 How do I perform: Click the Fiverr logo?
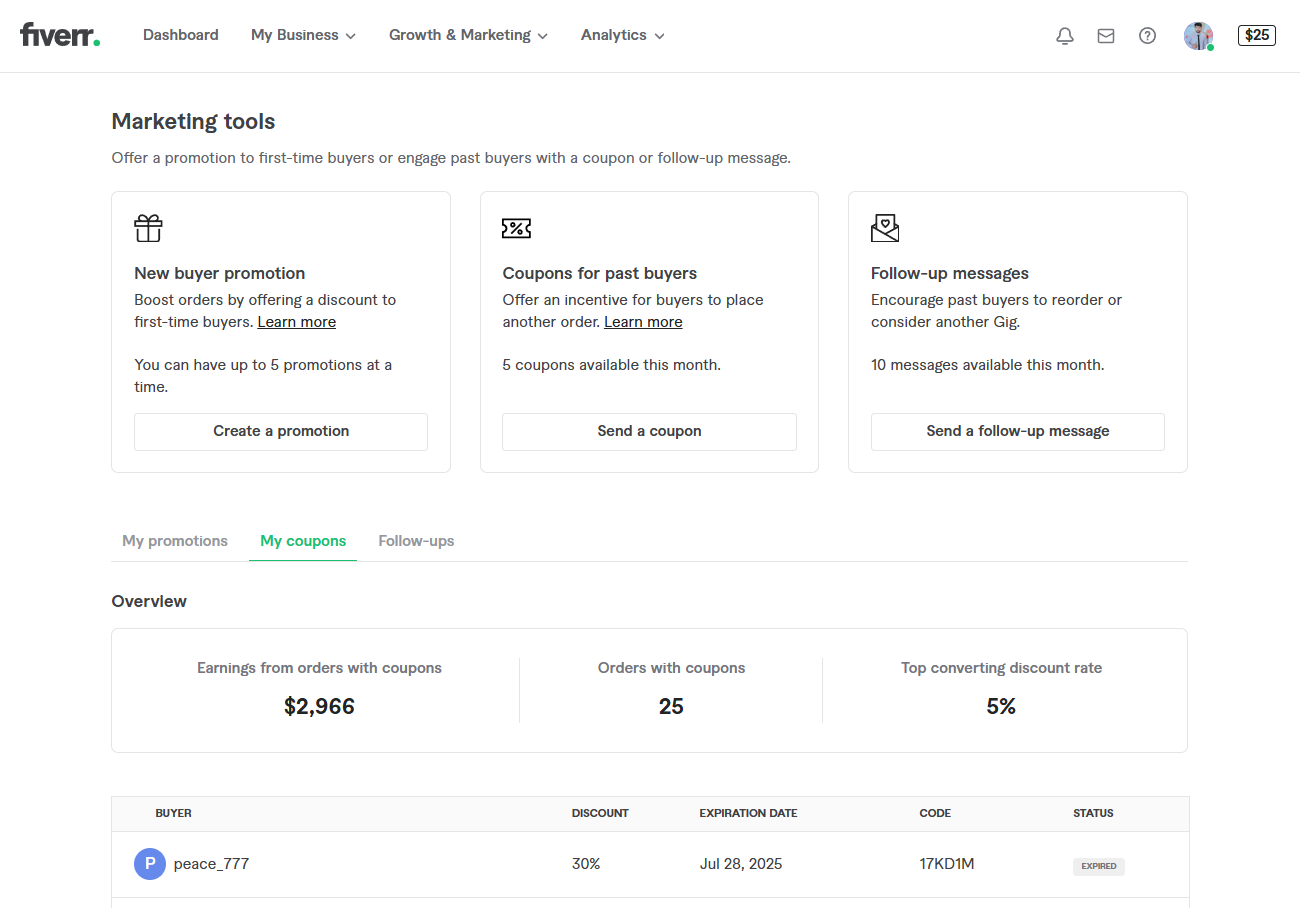(60, 35)
